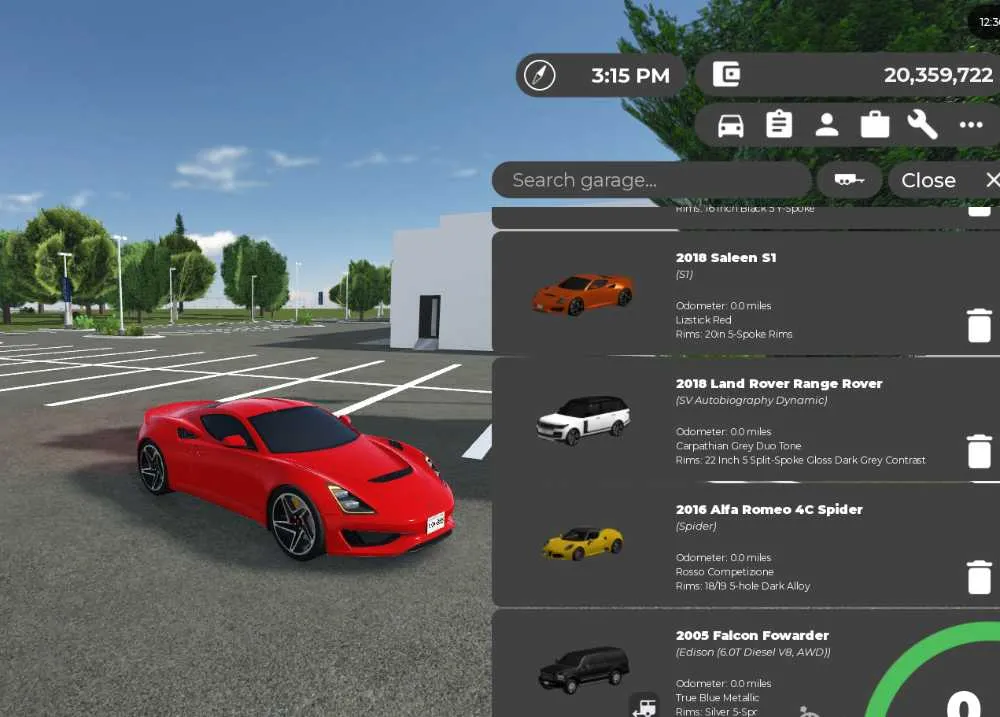Image resolution: width=1000 pixels, height=717 pixels.
Task: Open the car garage icon in the toolbar
Action: (x=730, y=125)
